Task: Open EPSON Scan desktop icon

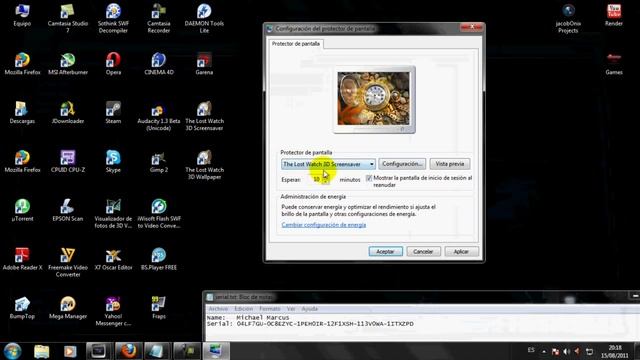Action: click(68, 210)
